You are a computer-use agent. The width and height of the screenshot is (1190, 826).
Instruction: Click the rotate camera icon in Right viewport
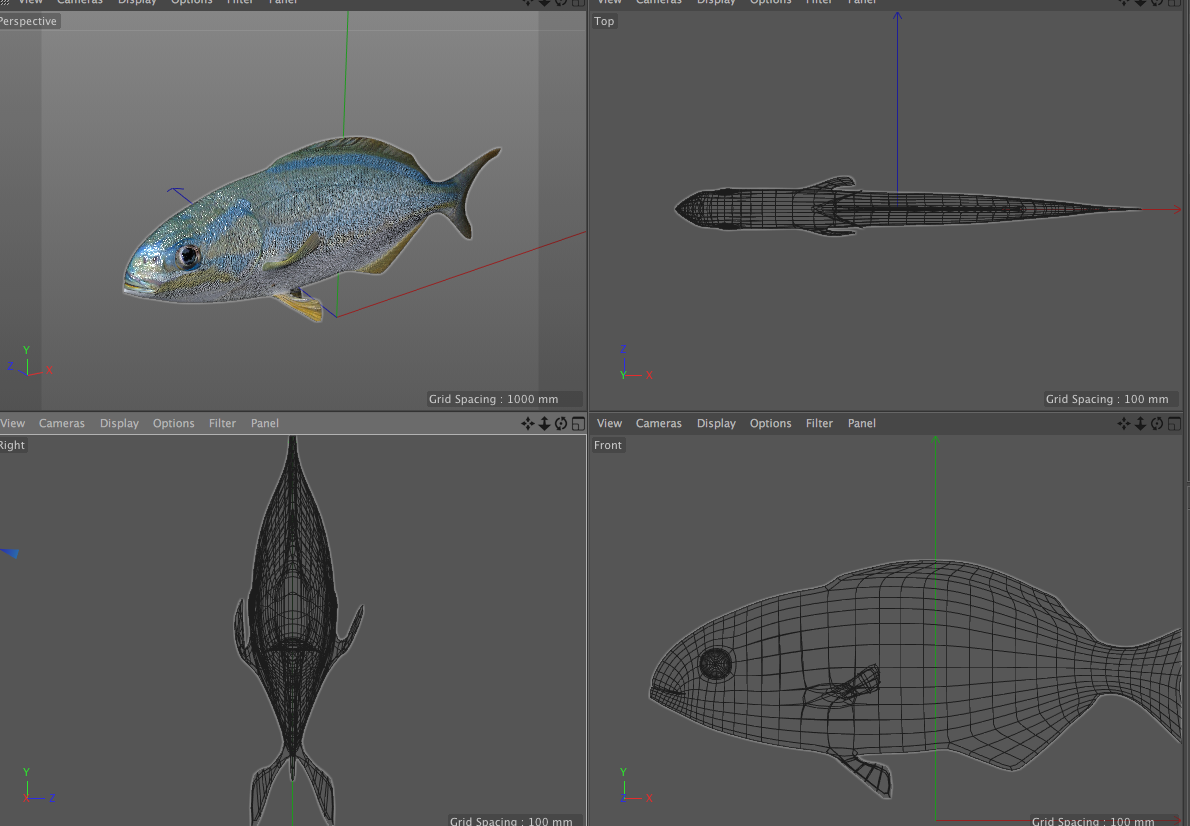coord(561,424)
